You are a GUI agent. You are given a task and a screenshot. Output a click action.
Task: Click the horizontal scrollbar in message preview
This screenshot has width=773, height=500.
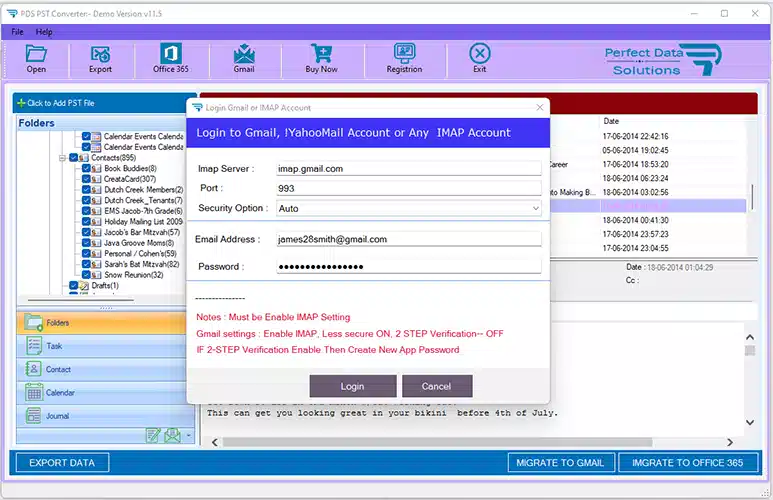pyautogui.click(x=437, y=442)
